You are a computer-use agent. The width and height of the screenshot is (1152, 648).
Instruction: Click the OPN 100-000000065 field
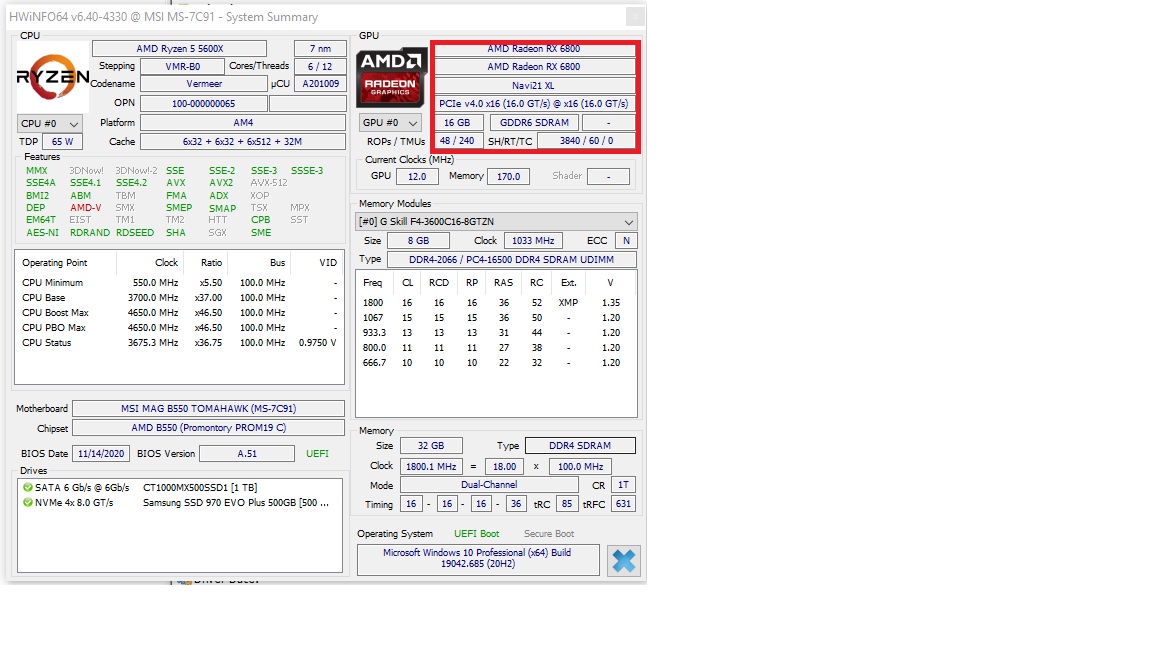(204, 104)
